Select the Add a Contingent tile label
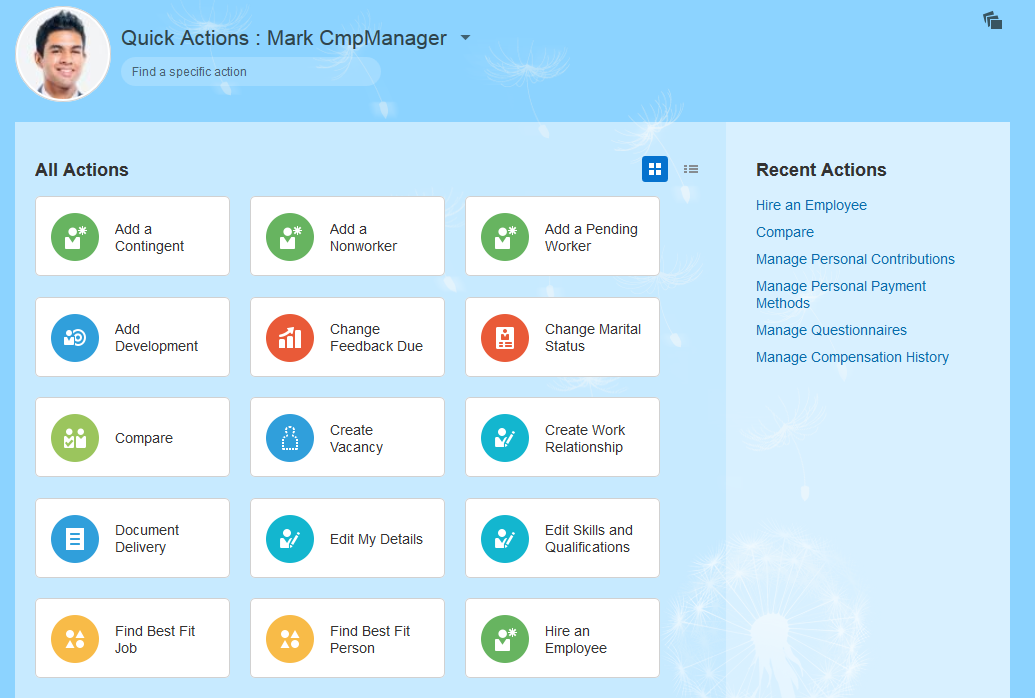The image size is (1035, 698). point(149,238)
